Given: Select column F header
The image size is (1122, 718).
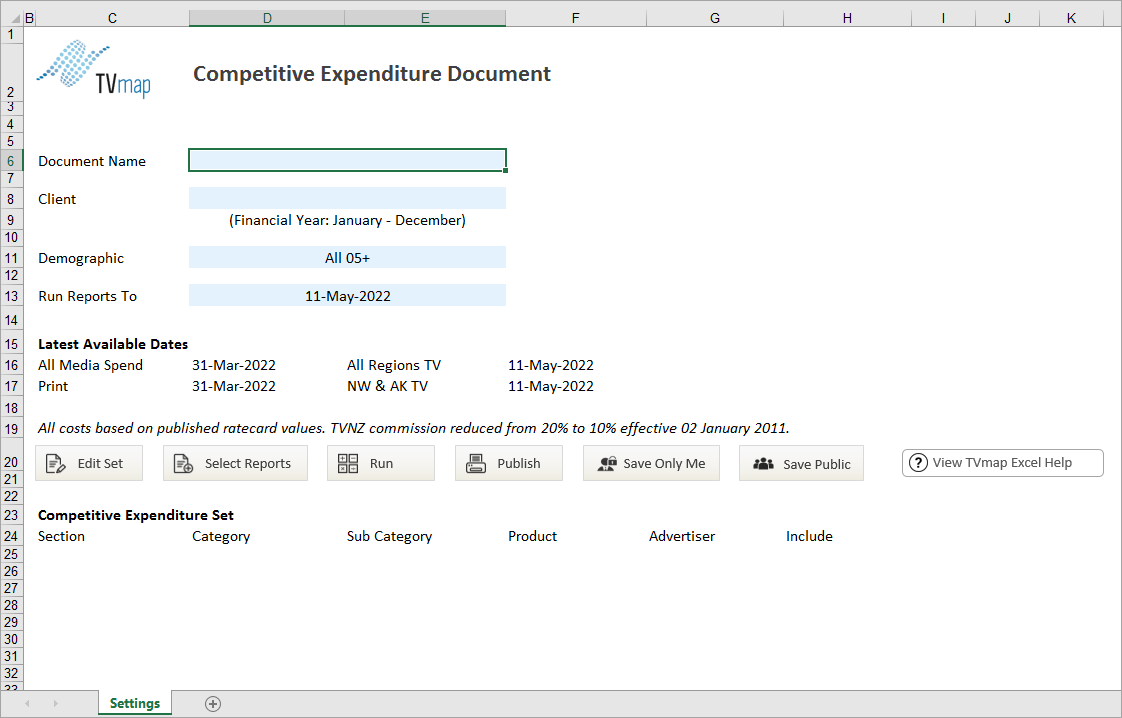Looking at the screenshot, I should pyautogui.click(x=576, y=18).
